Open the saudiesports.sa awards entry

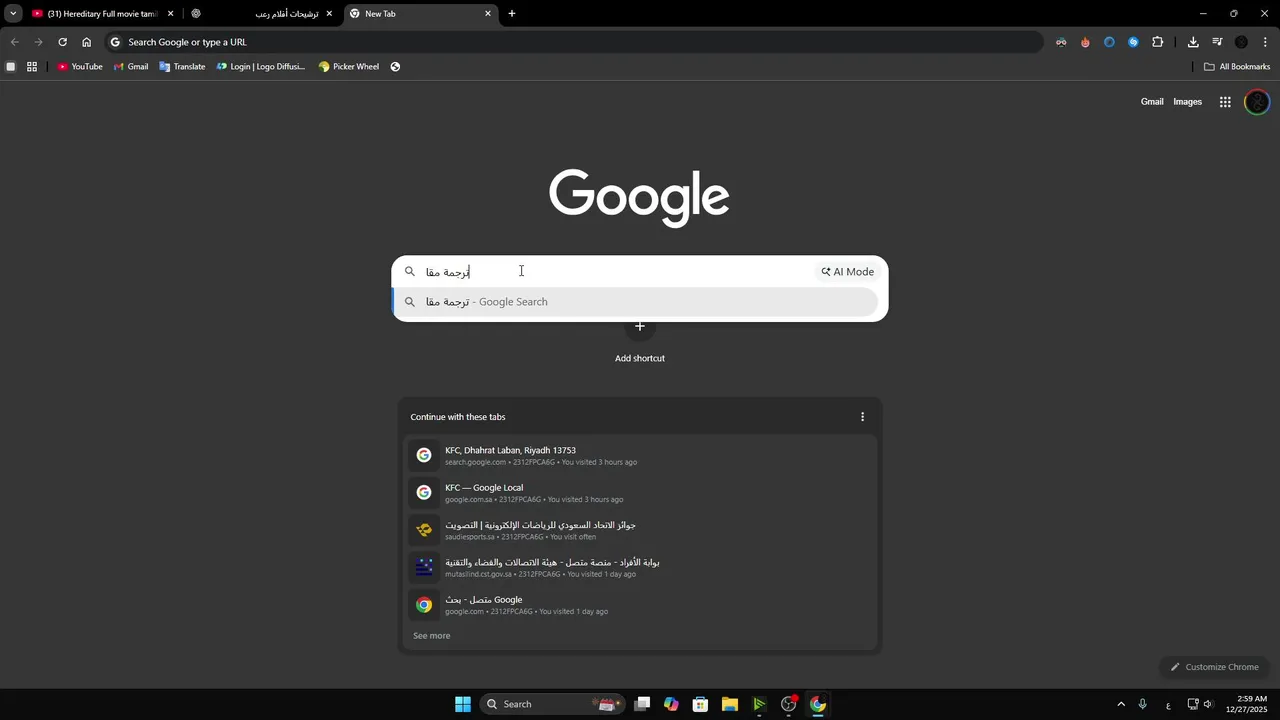(x=640, y=530)
